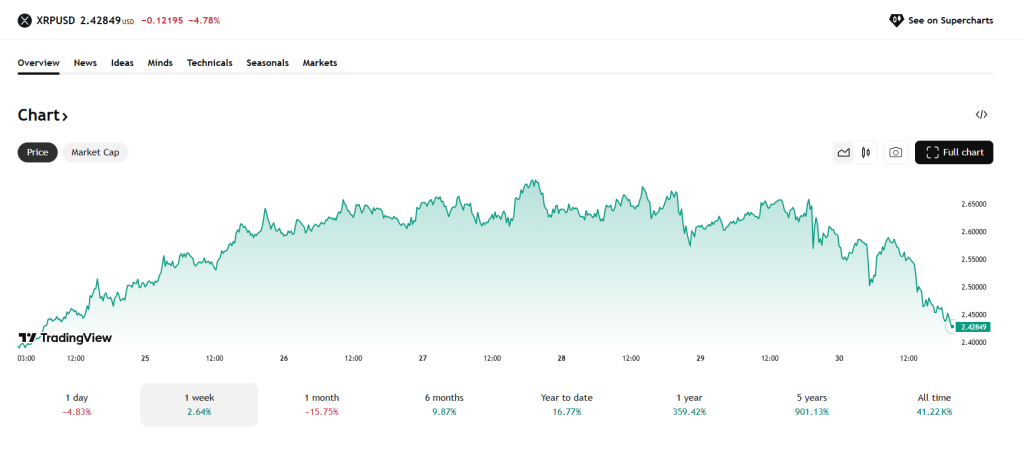Select the 1 day time range
1024x452 pixels.
tap(76, 404)
